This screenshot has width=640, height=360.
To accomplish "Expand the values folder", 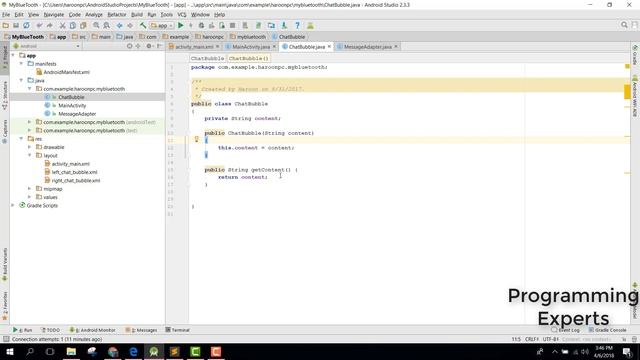I will coord(29,197).
